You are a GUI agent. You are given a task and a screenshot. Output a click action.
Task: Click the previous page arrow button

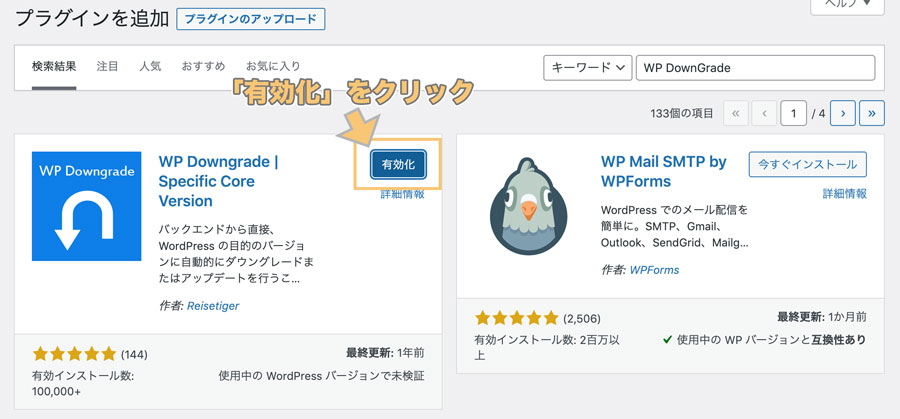(765, 114)
